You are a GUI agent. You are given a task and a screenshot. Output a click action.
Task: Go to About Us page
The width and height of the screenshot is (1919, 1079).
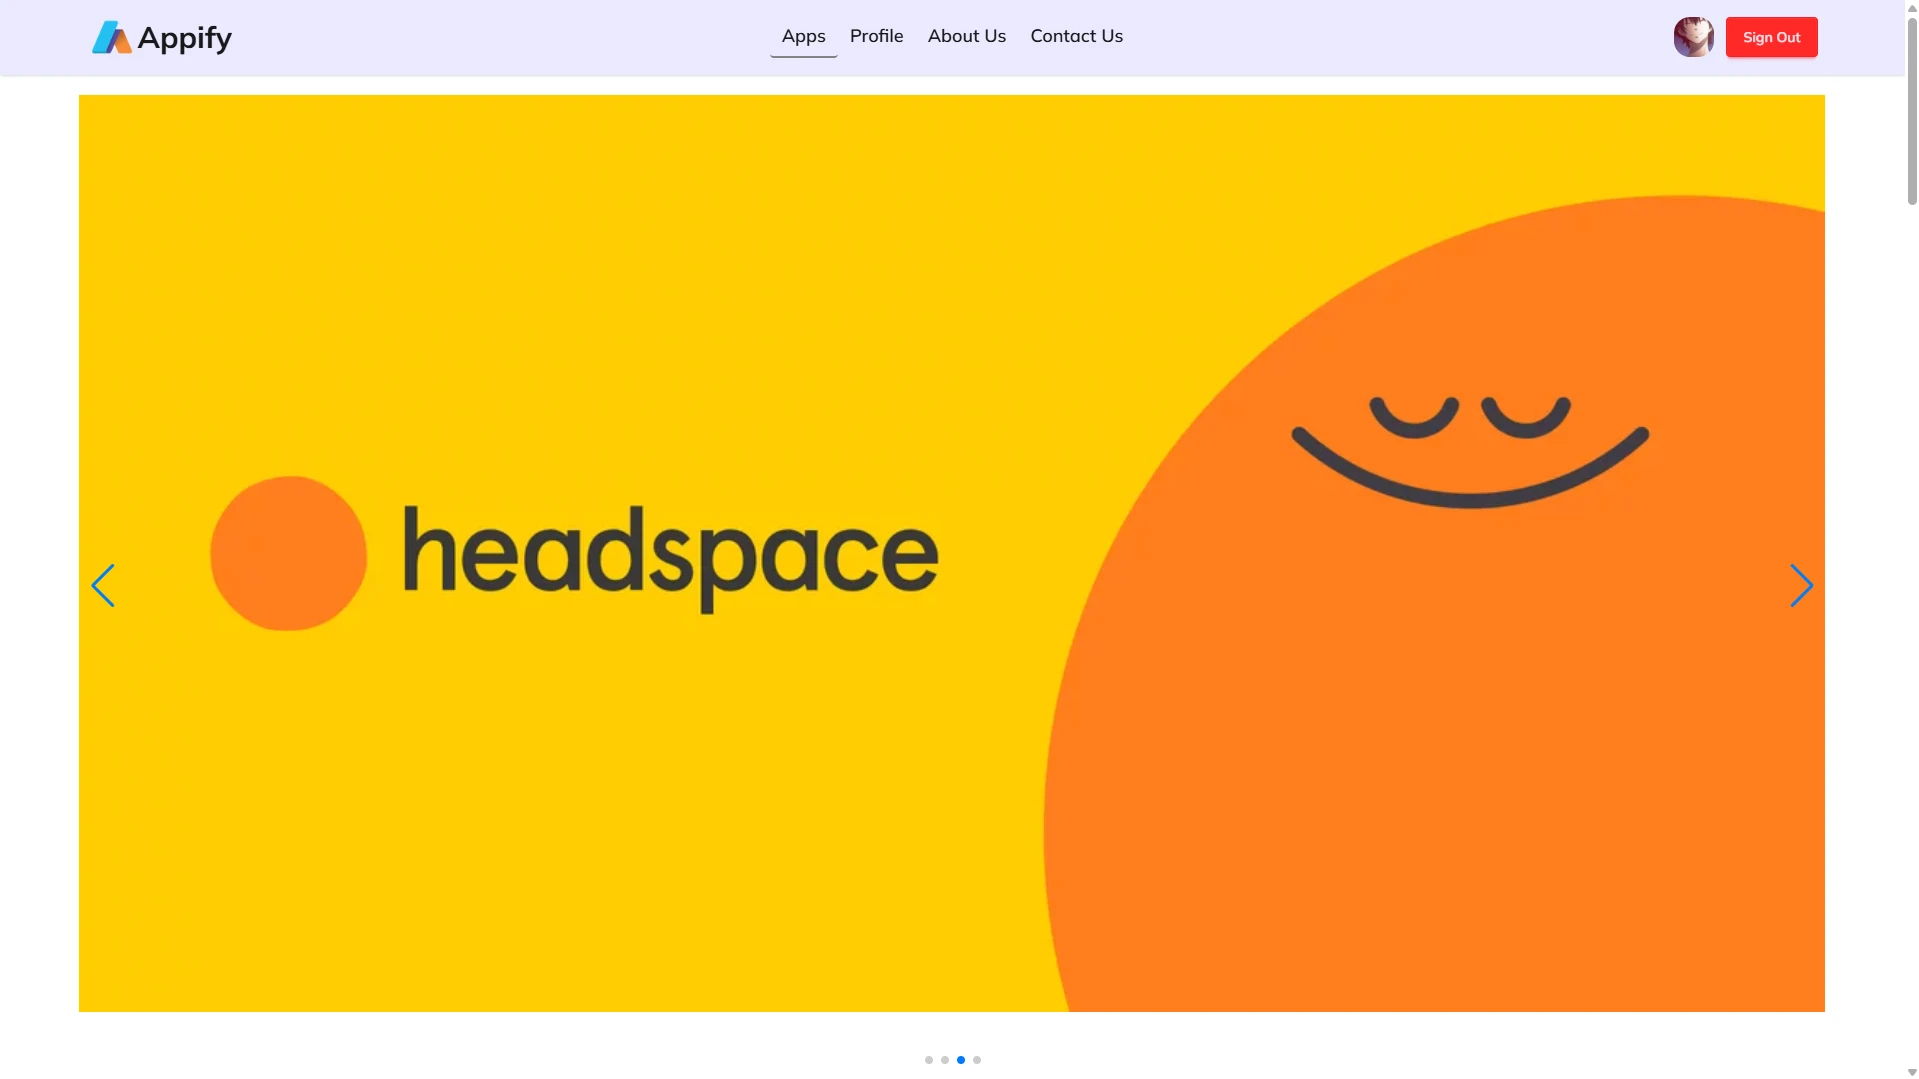click(967, 37)
